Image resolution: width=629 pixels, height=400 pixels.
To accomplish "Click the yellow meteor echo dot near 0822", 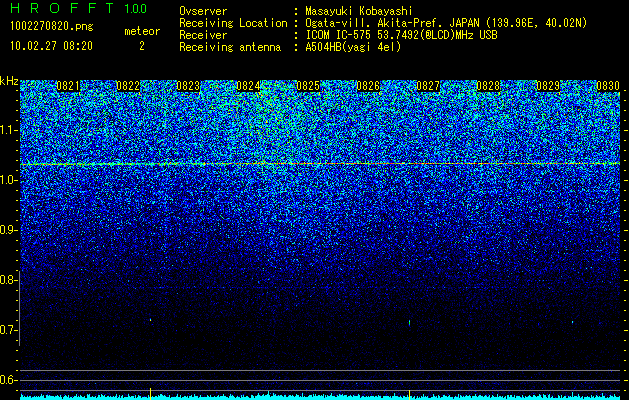I will click(x=150, y=320).
